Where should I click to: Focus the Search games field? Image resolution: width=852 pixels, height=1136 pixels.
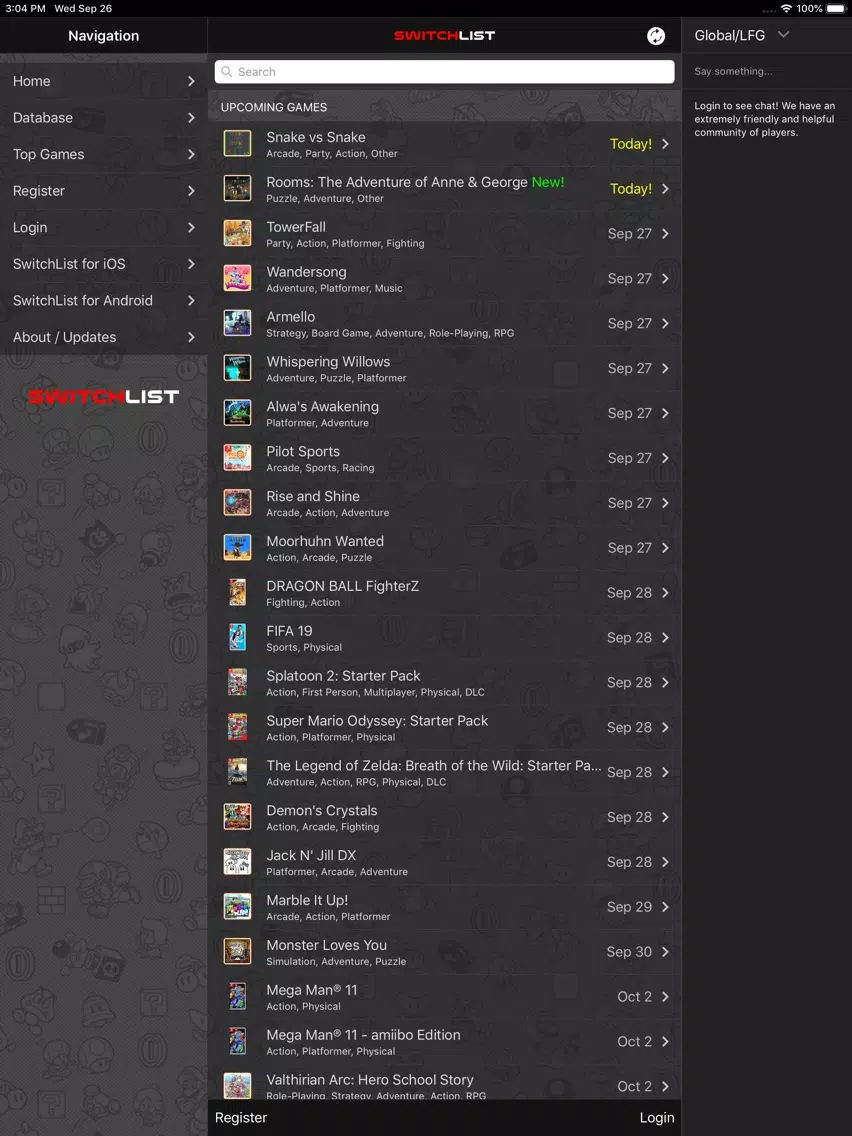tap(444, 72)
